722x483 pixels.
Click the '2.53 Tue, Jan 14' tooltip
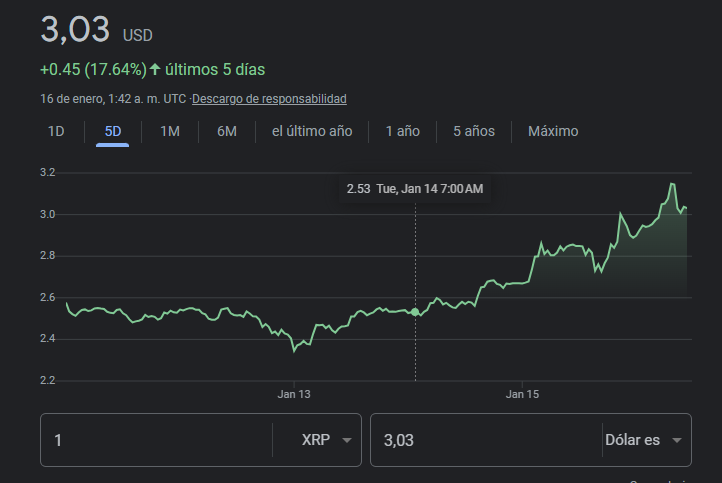point(414,189)
